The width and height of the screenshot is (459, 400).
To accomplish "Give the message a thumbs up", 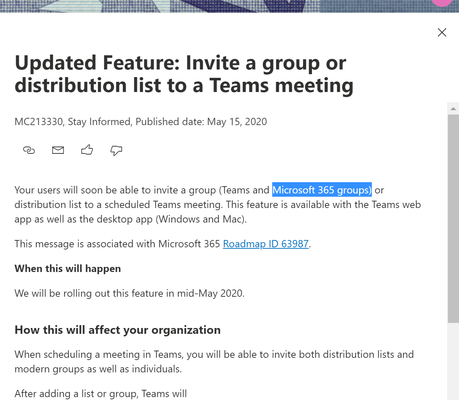I will coord(87,150).
